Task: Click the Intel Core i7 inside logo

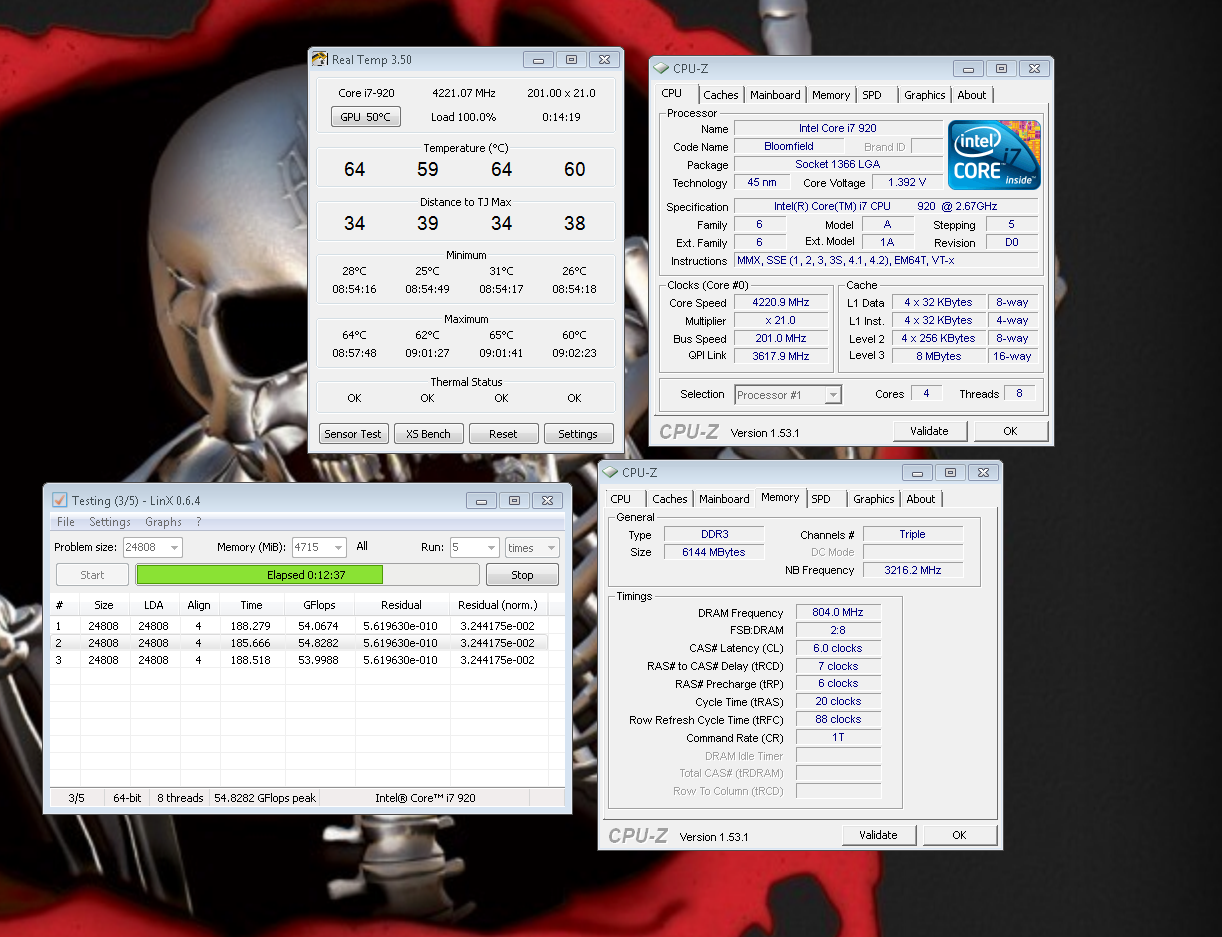Action: [995, 155]
